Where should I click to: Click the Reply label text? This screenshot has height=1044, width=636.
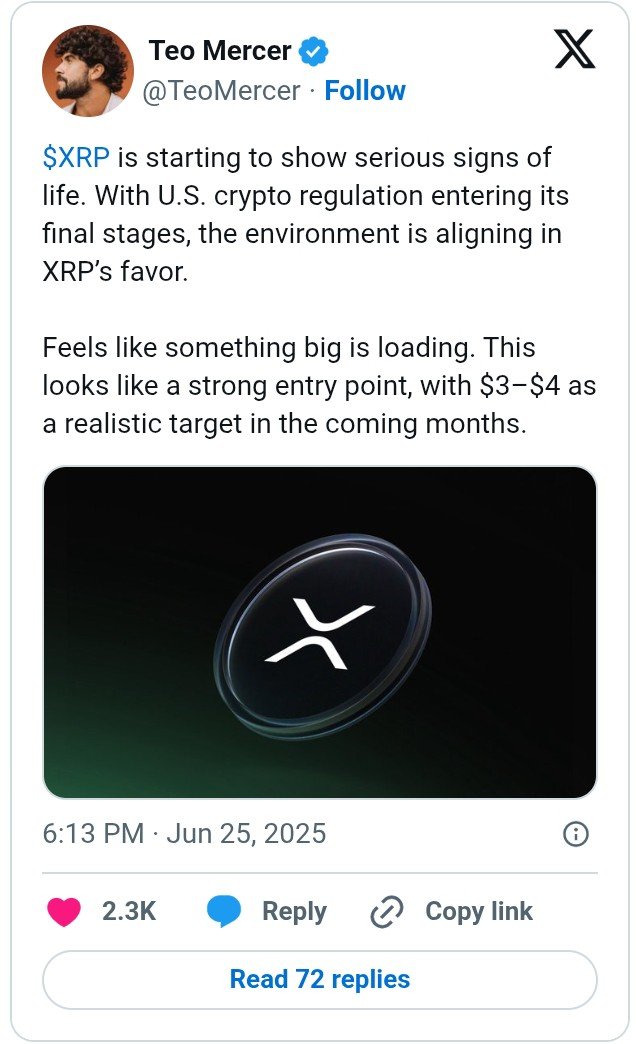pos(292,911)
